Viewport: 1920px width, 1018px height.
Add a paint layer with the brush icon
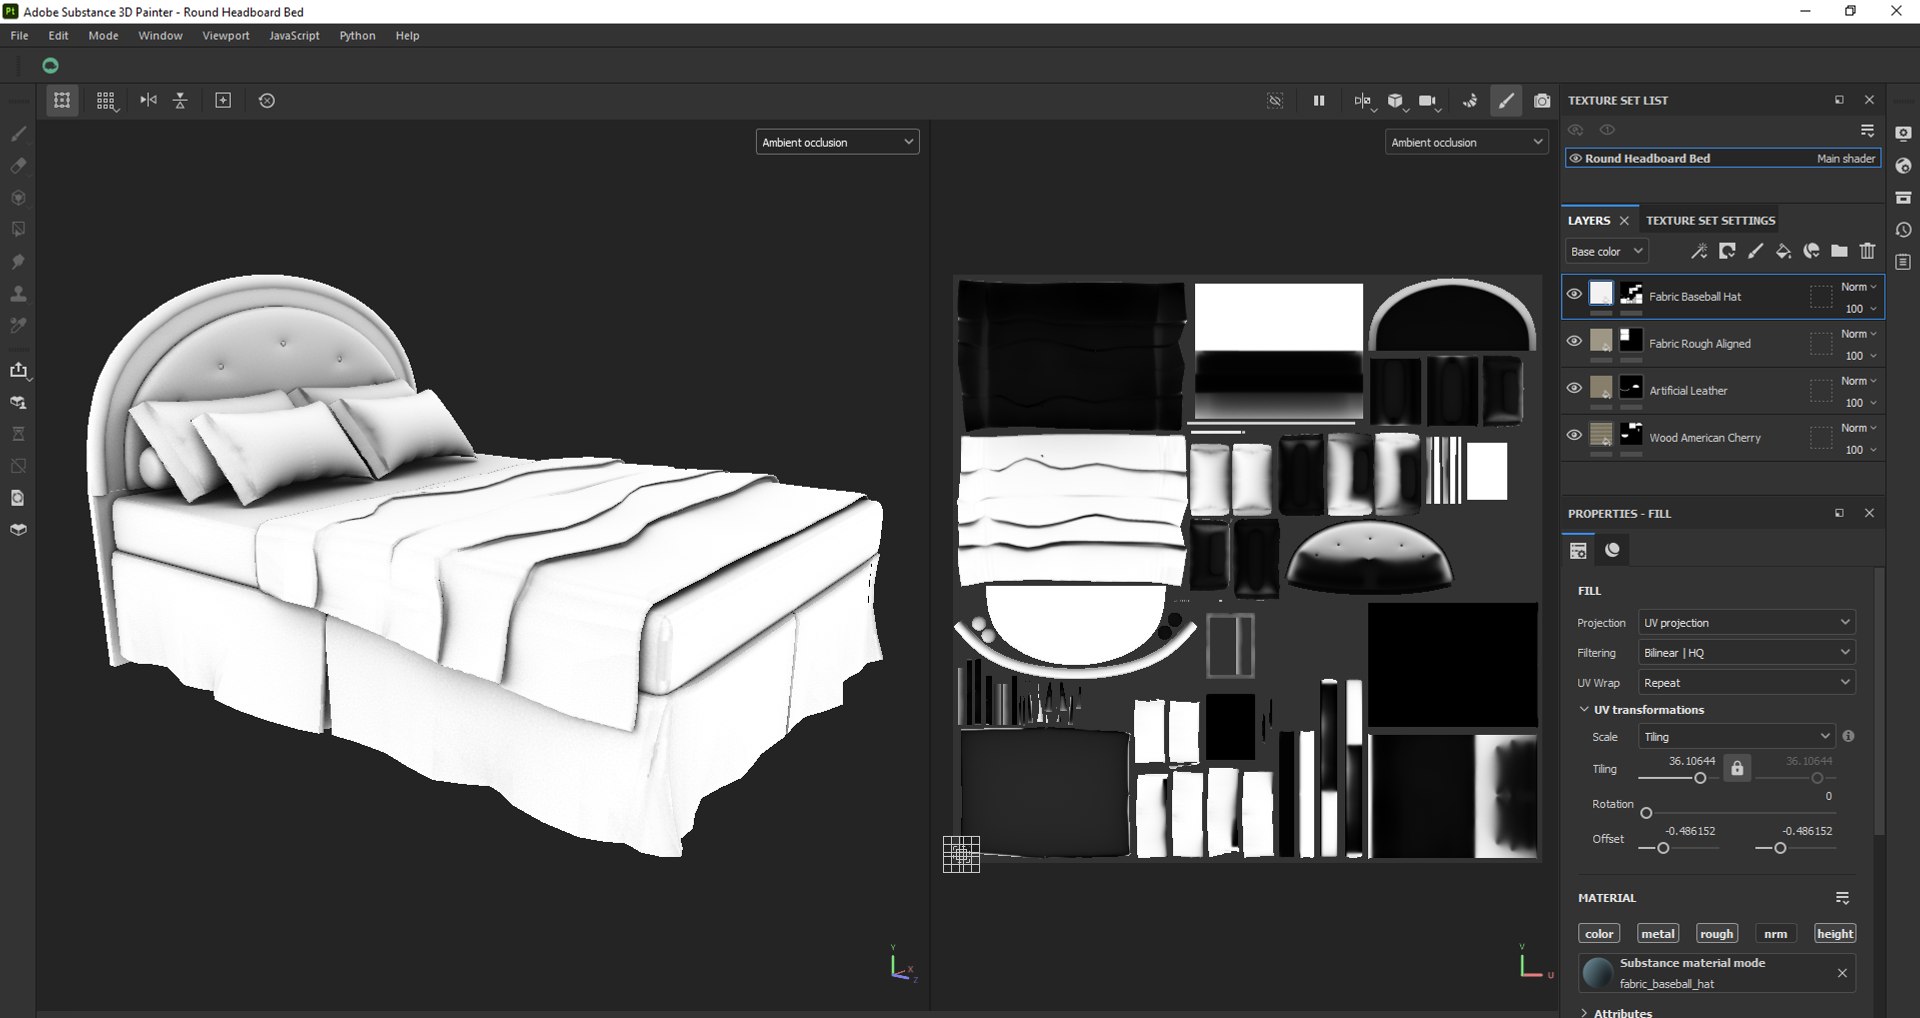1755,251
